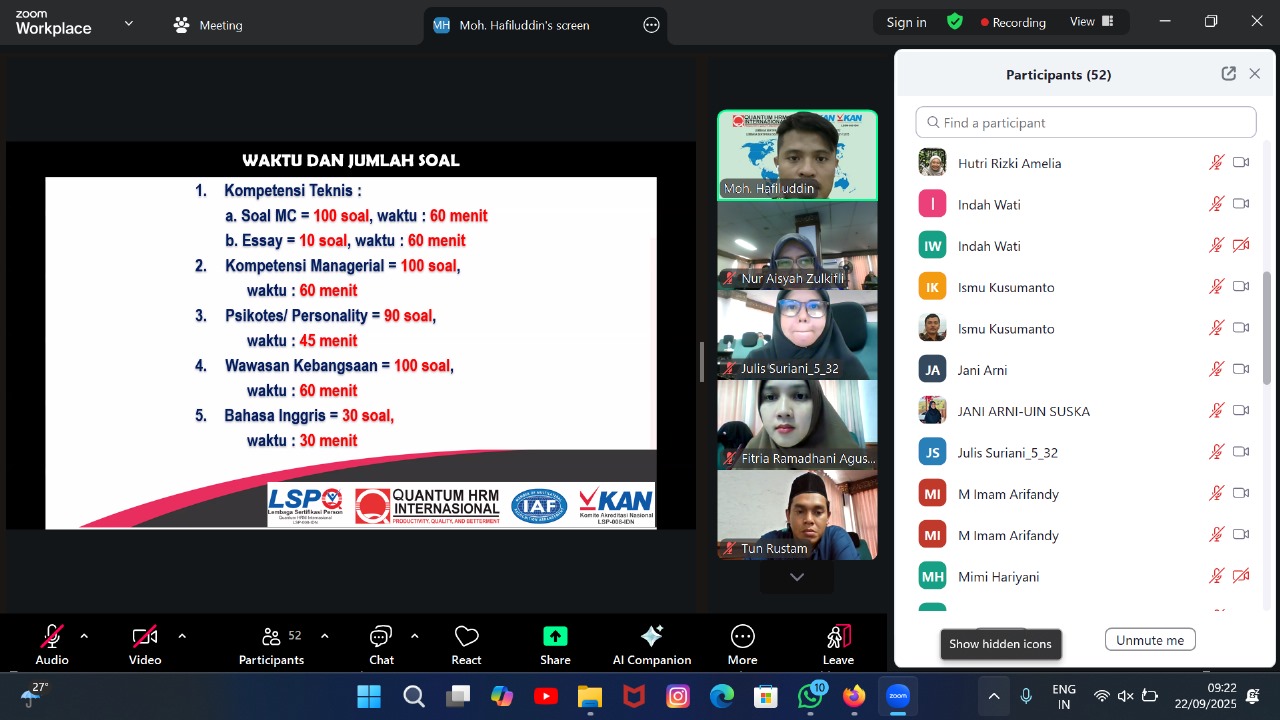Show more video tiles below
Viewport: 1280px width, 720px height.
coord(797,577)
